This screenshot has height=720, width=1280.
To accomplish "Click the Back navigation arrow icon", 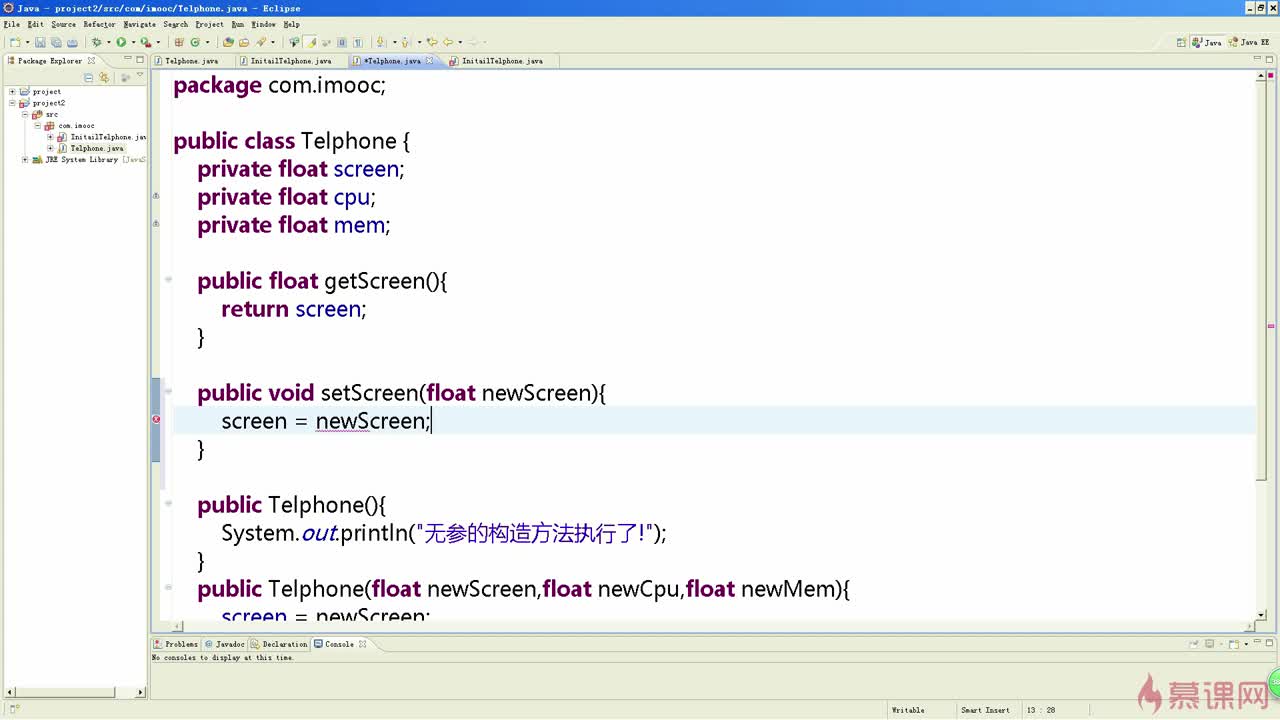I will 448,42.
